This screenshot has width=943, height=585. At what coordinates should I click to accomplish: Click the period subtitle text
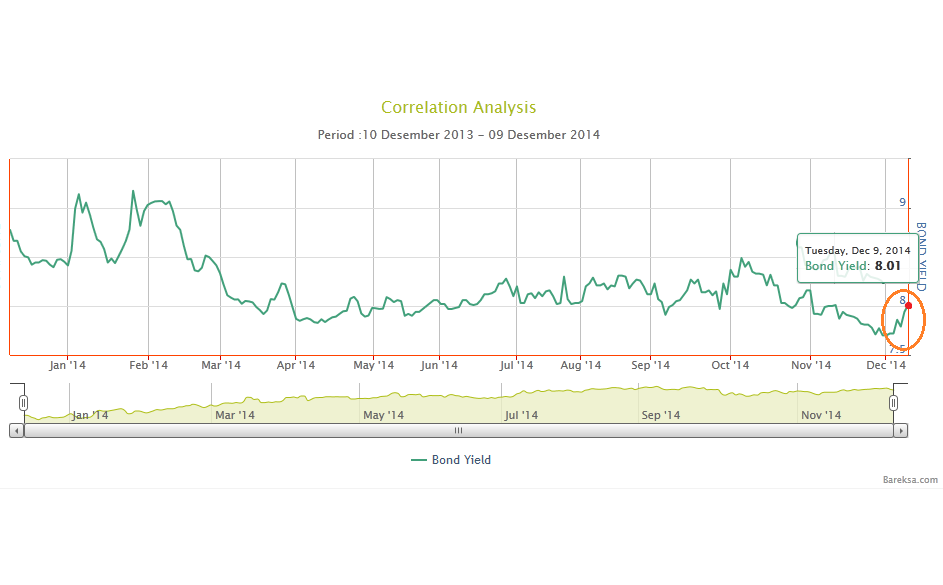point(458,134)
